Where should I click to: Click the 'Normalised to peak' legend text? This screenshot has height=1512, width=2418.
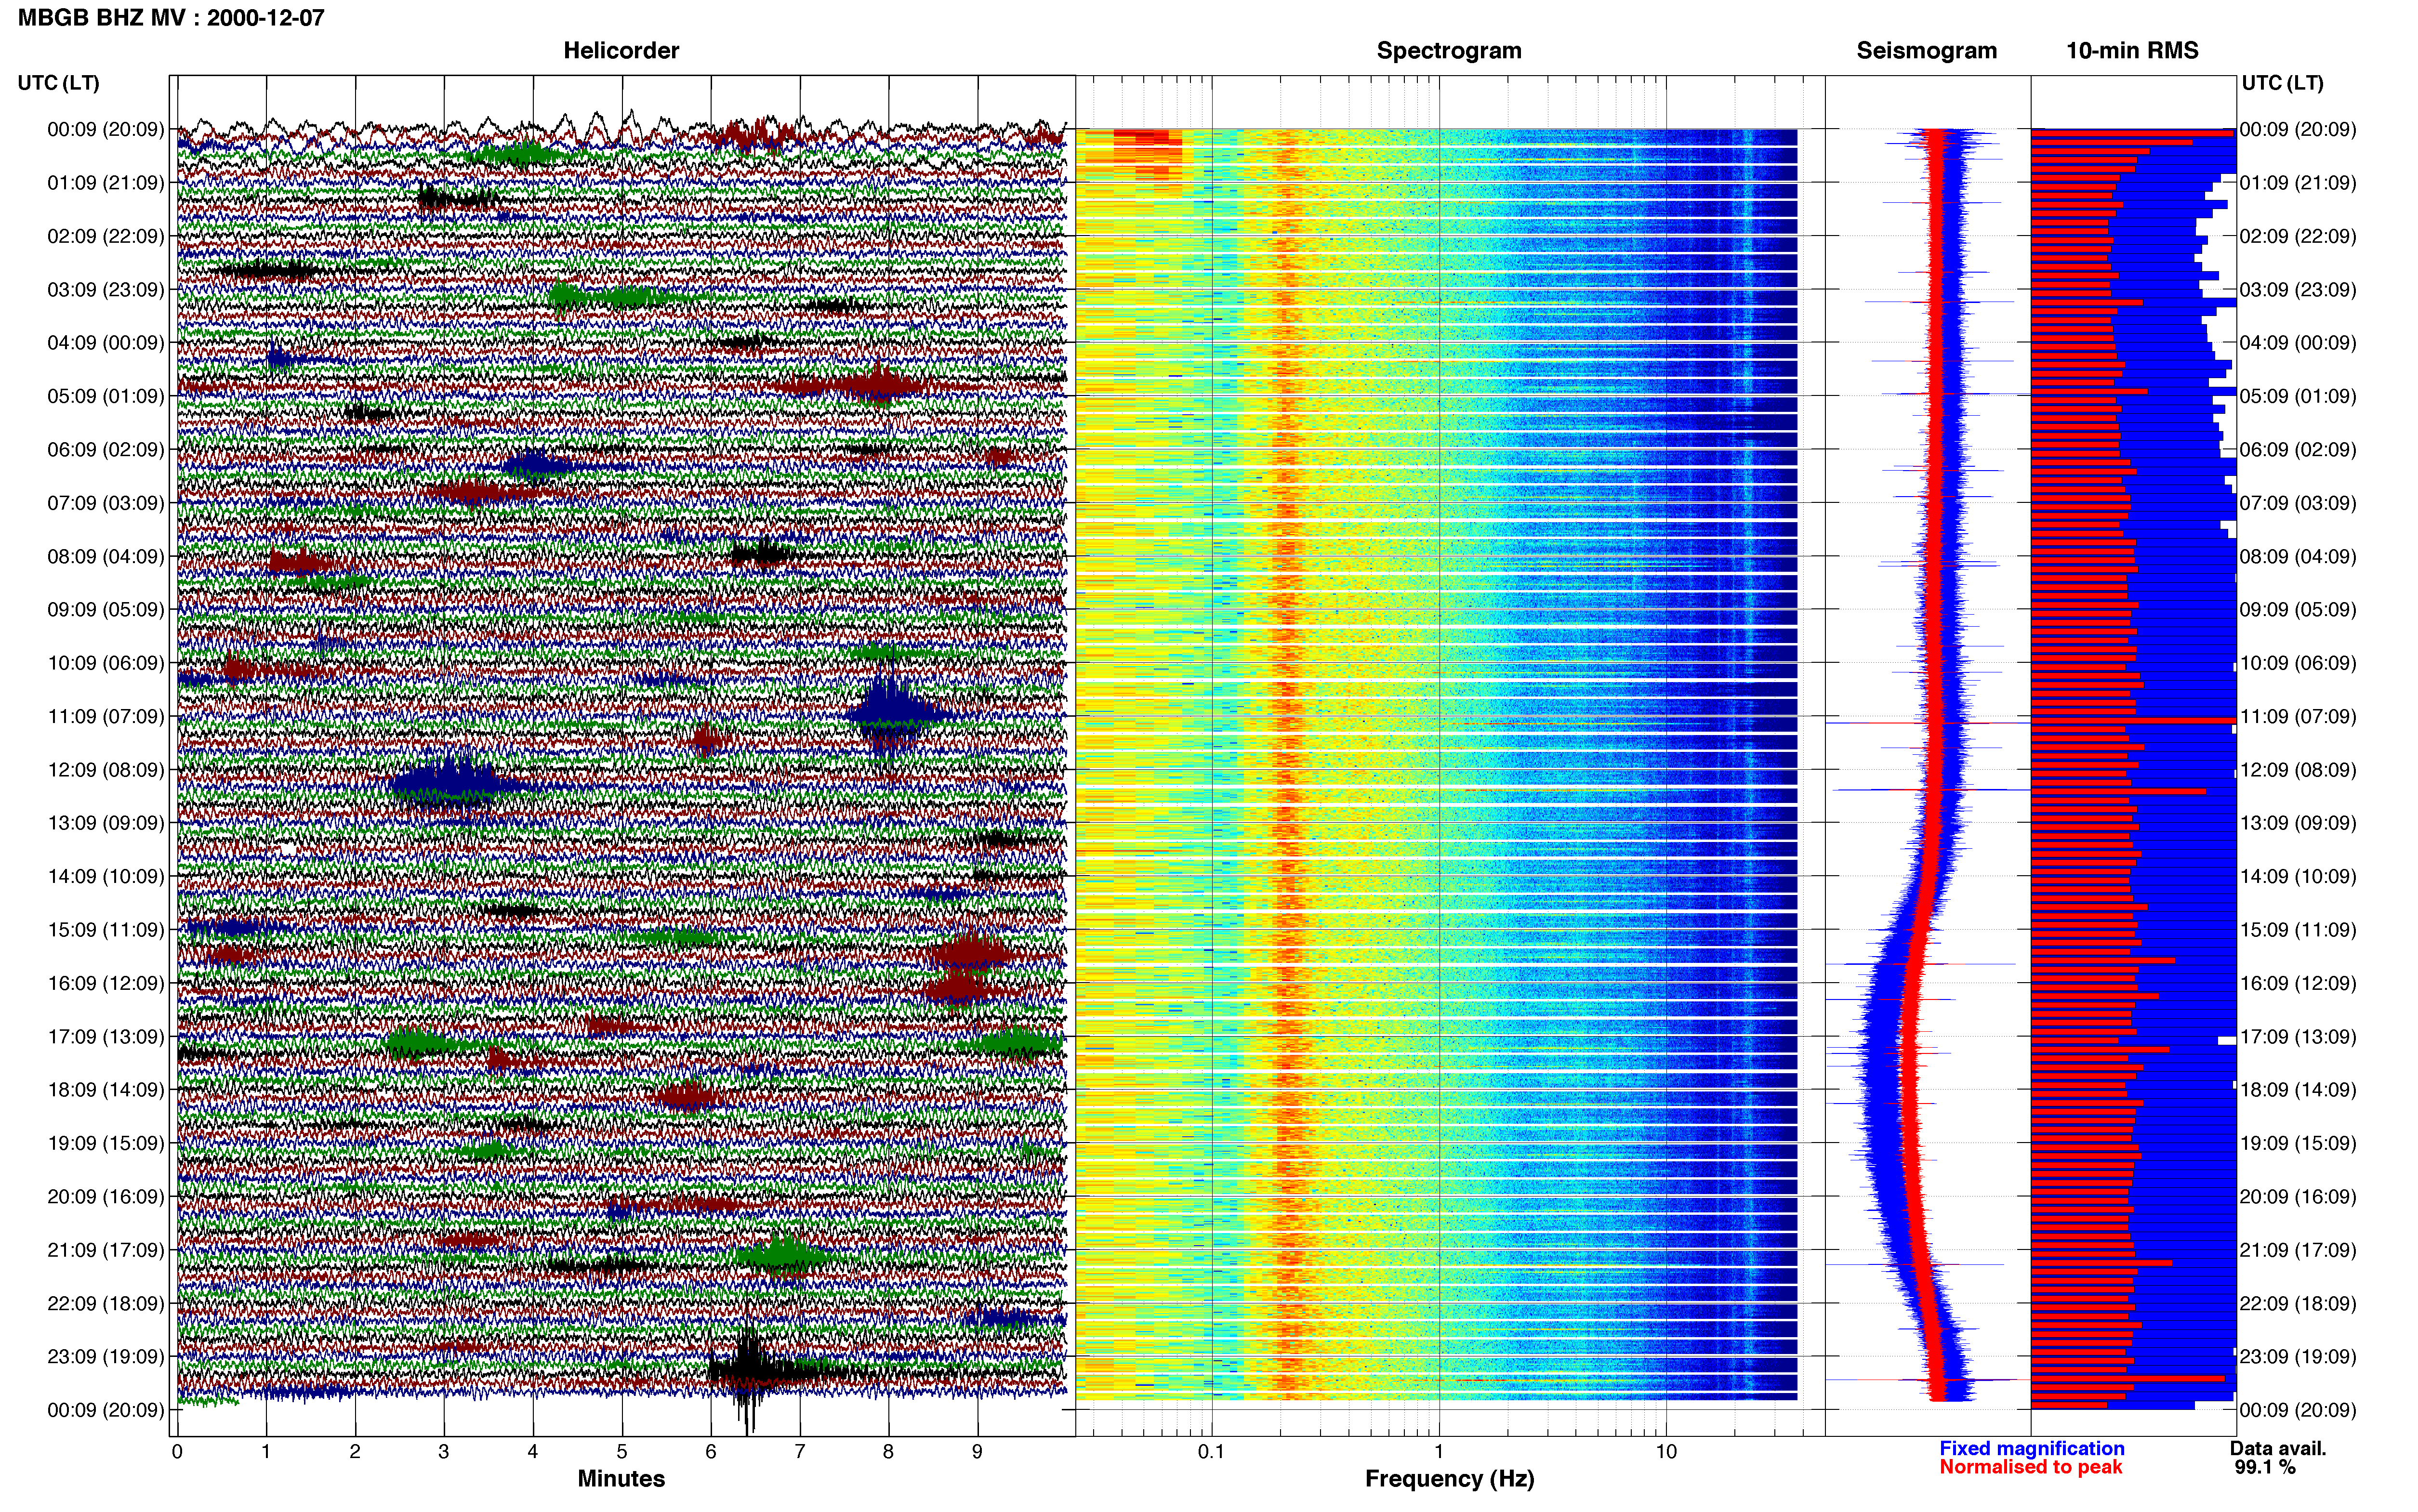[x=2030, y=1467]
